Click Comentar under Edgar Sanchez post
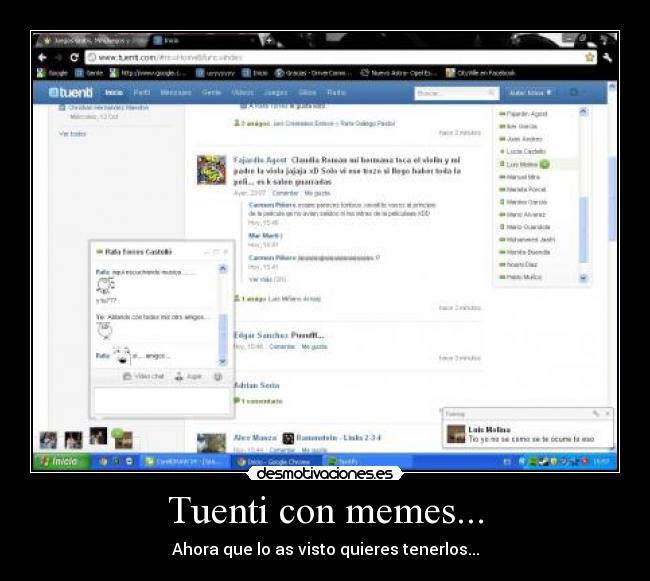650x581 pixels. tap(282, 346)
